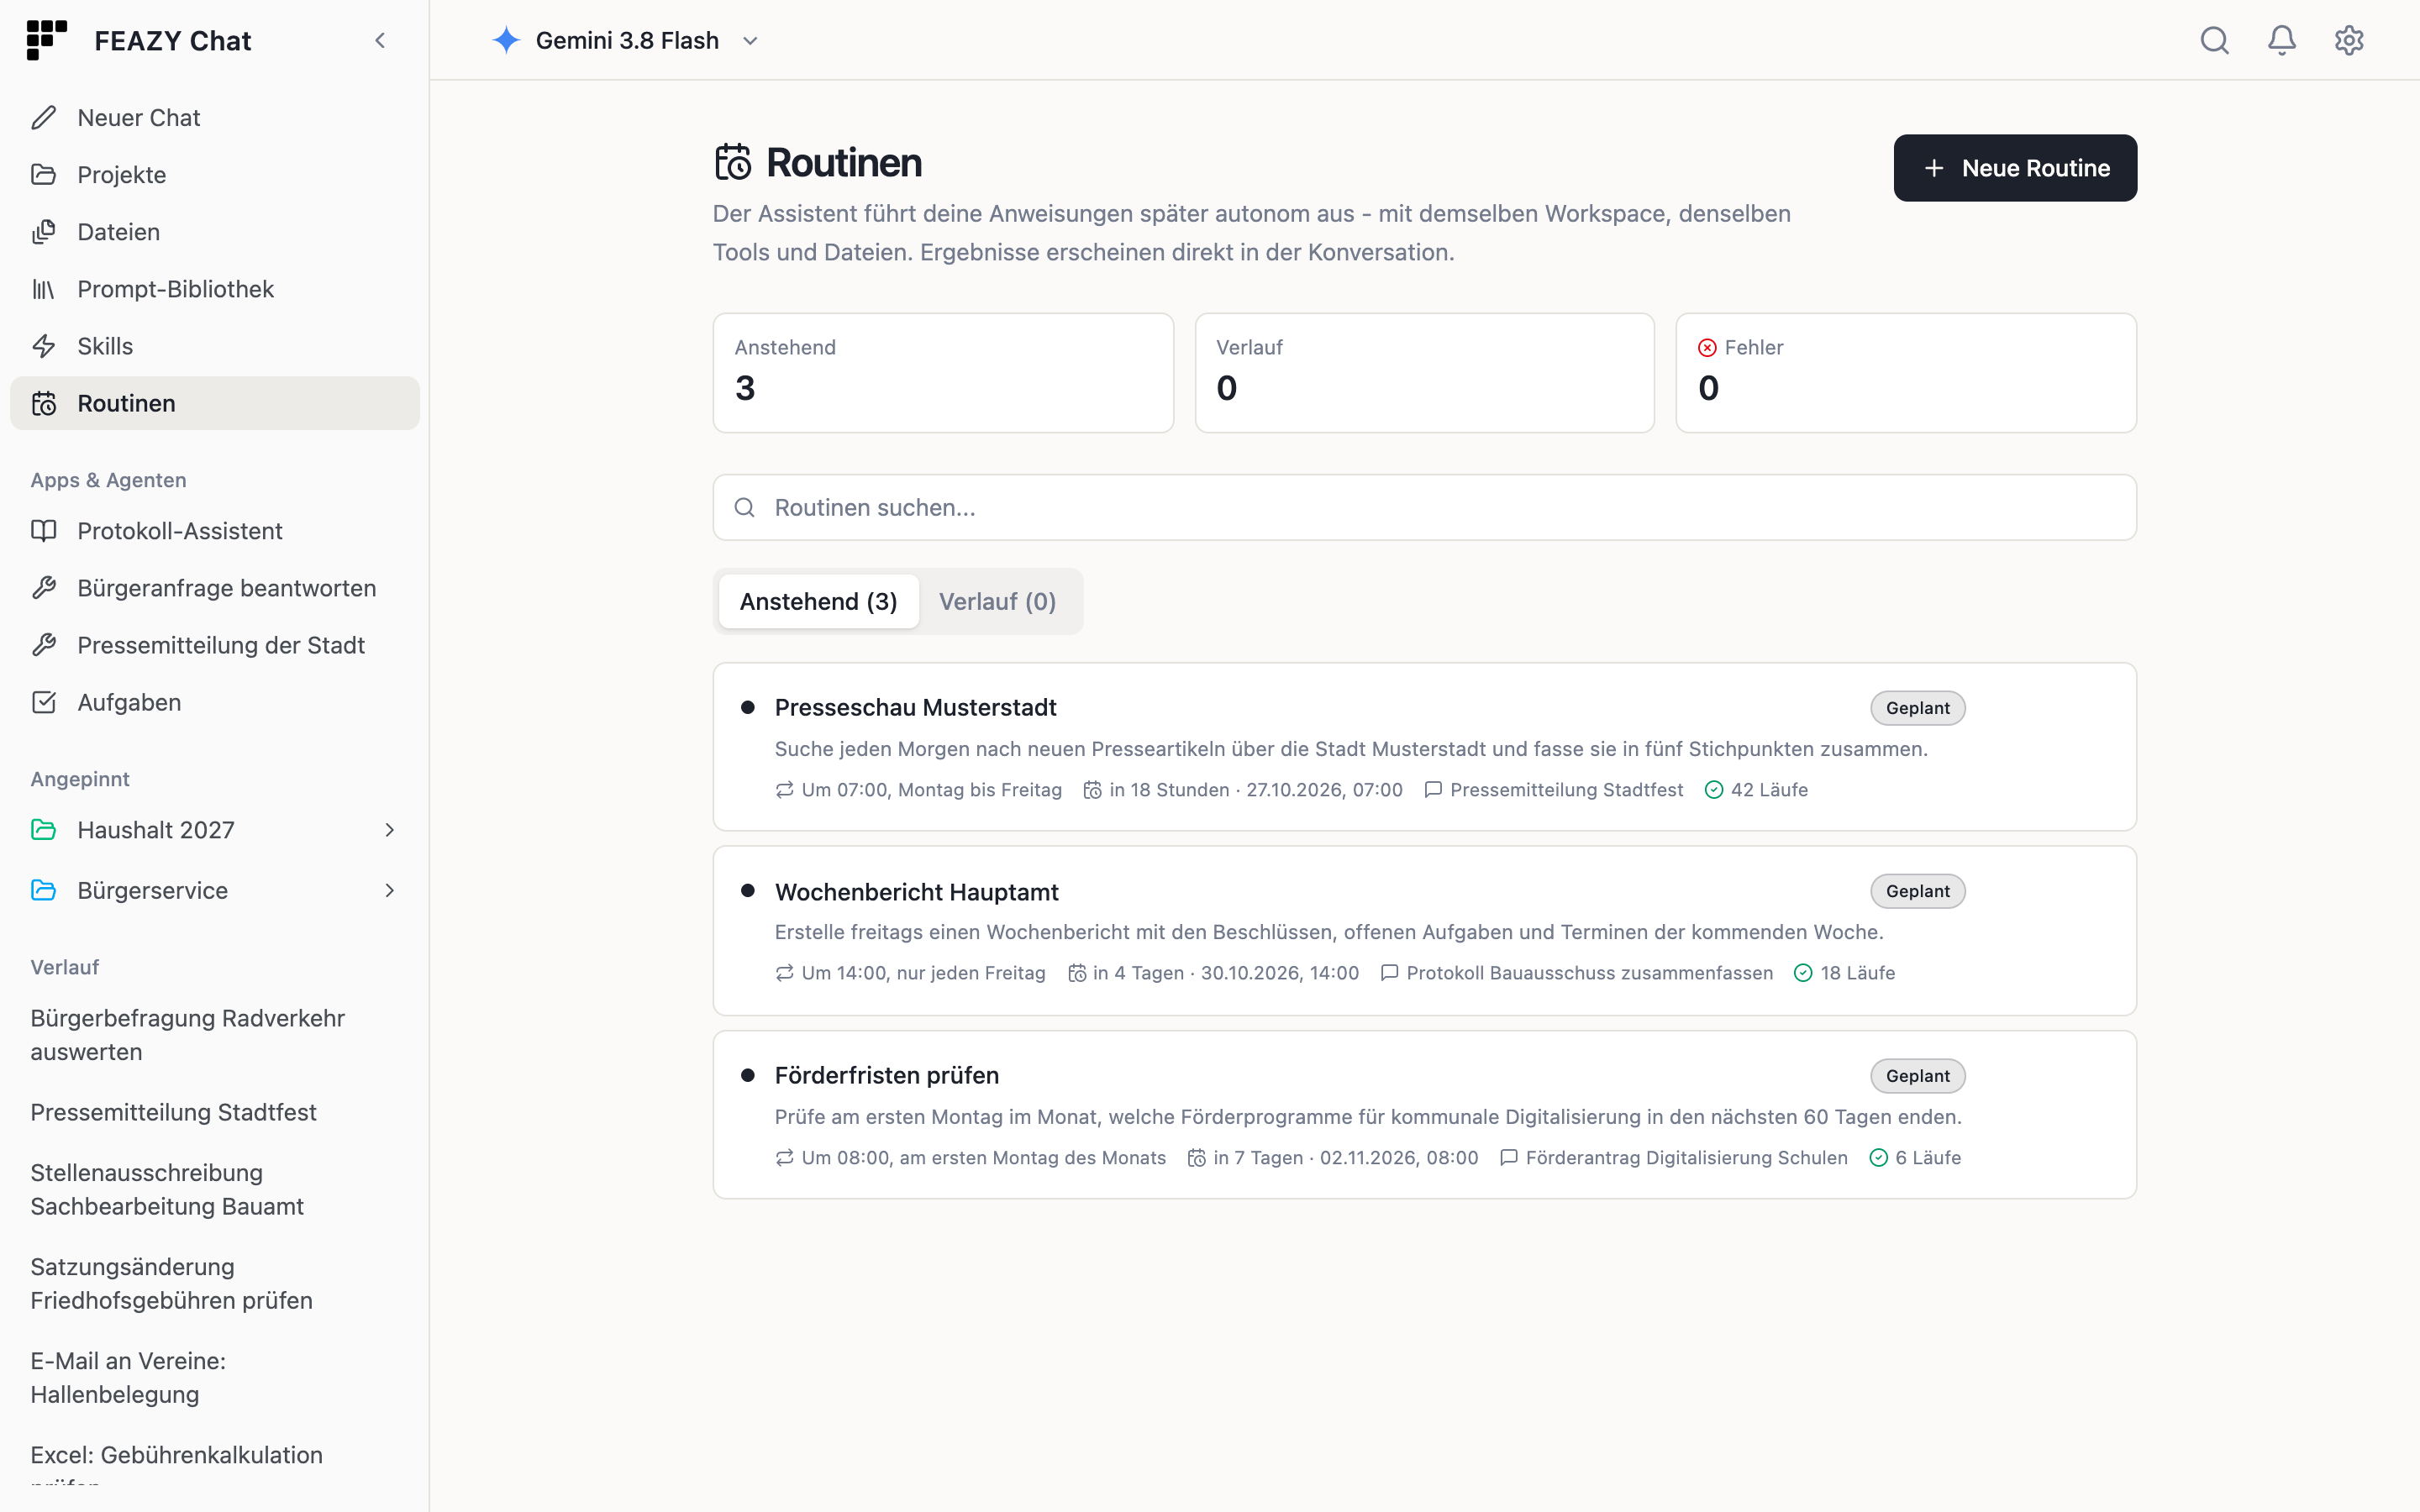The width and height of the screenshot is (2420, 1512).
Task: Open Stellenausschreibung Sachbearbeitung Bauamt chat
Action: coord(167,1189)
